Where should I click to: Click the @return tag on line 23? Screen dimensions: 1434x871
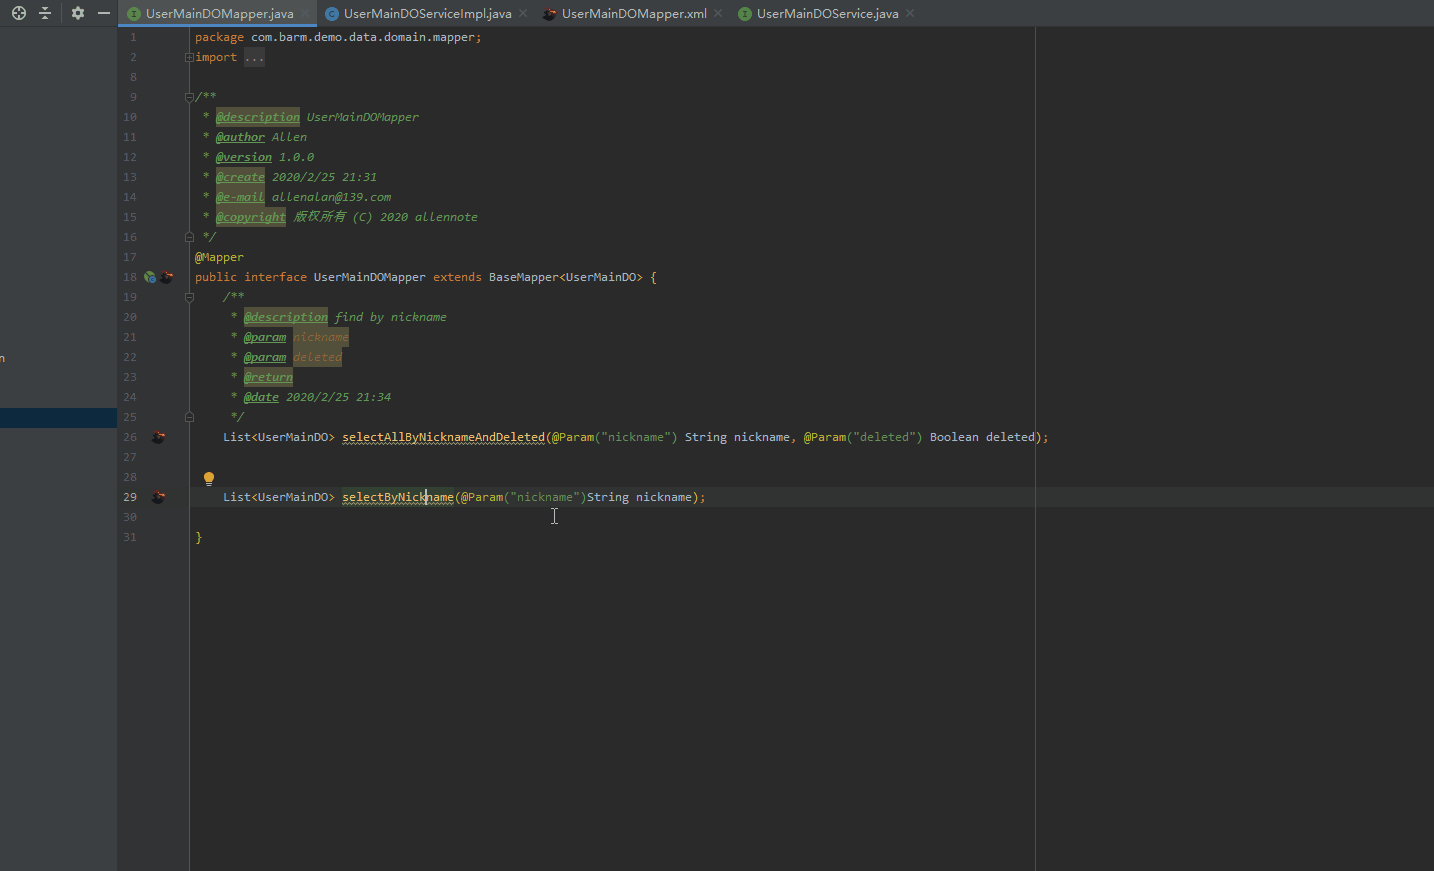click(x=268, y=377)
